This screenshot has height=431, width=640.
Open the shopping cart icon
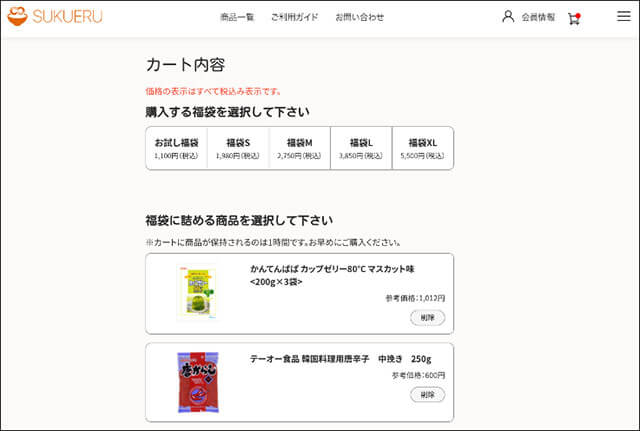tap(574, 18)
